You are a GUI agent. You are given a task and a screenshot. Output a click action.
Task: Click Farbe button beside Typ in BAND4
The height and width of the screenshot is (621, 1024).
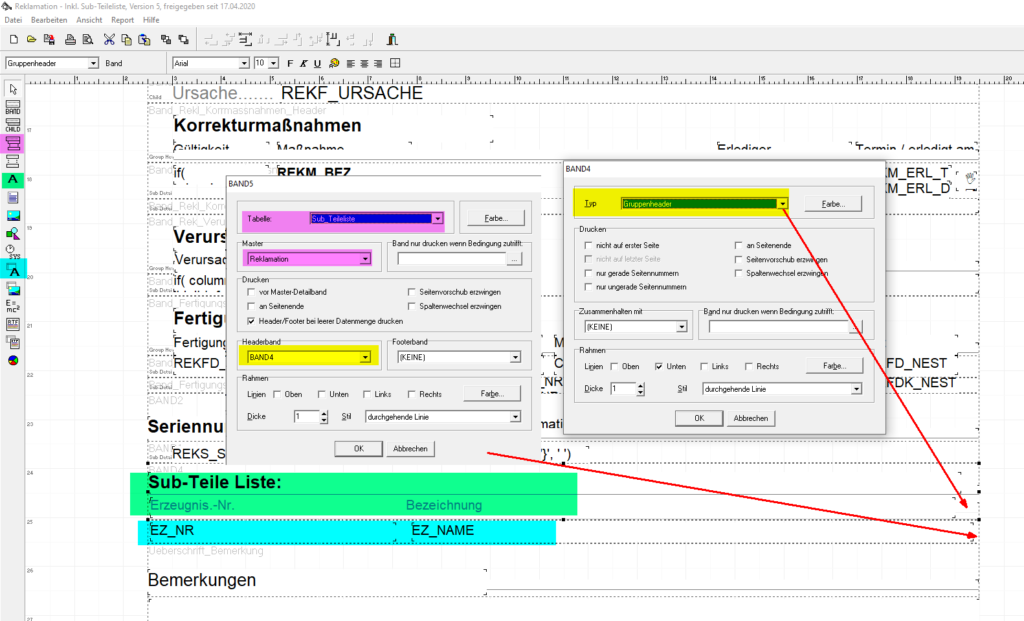point(833,204)
